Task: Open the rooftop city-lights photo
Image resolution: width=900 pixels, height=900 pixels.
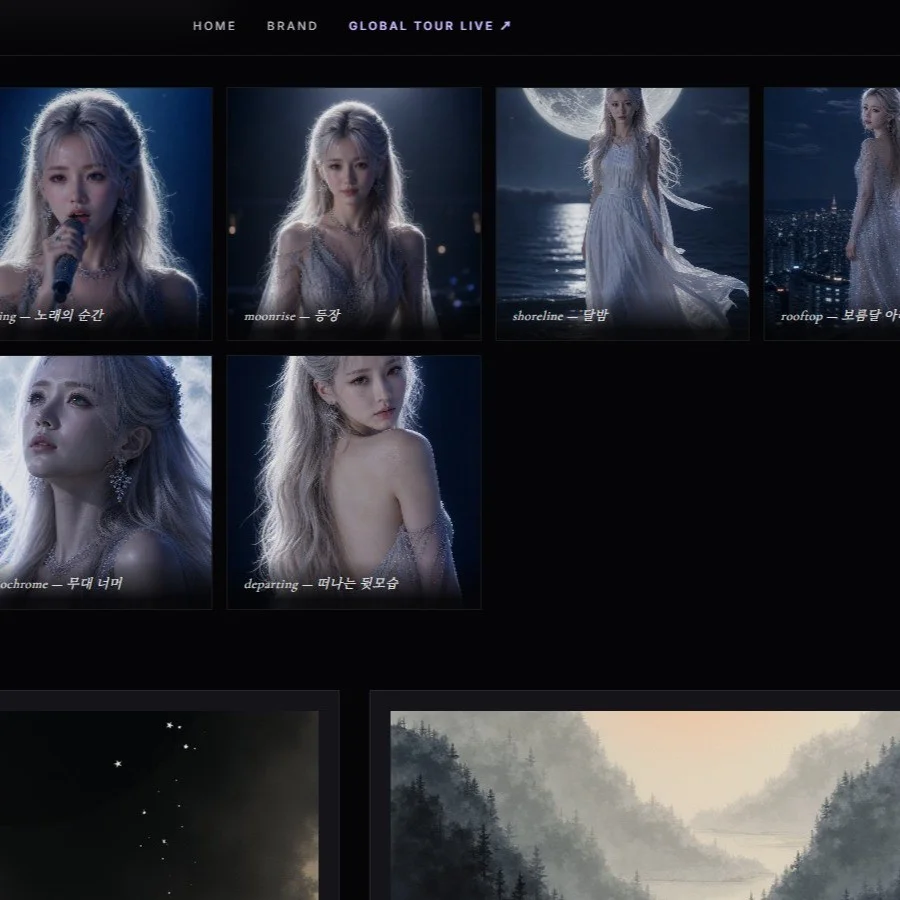Action: tap(832, 214)
